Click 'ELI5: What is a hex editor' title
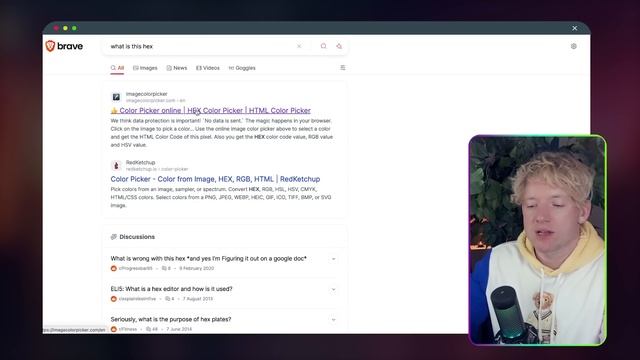Viewport: 640px width, 360px height. click(x=171, y=289)
